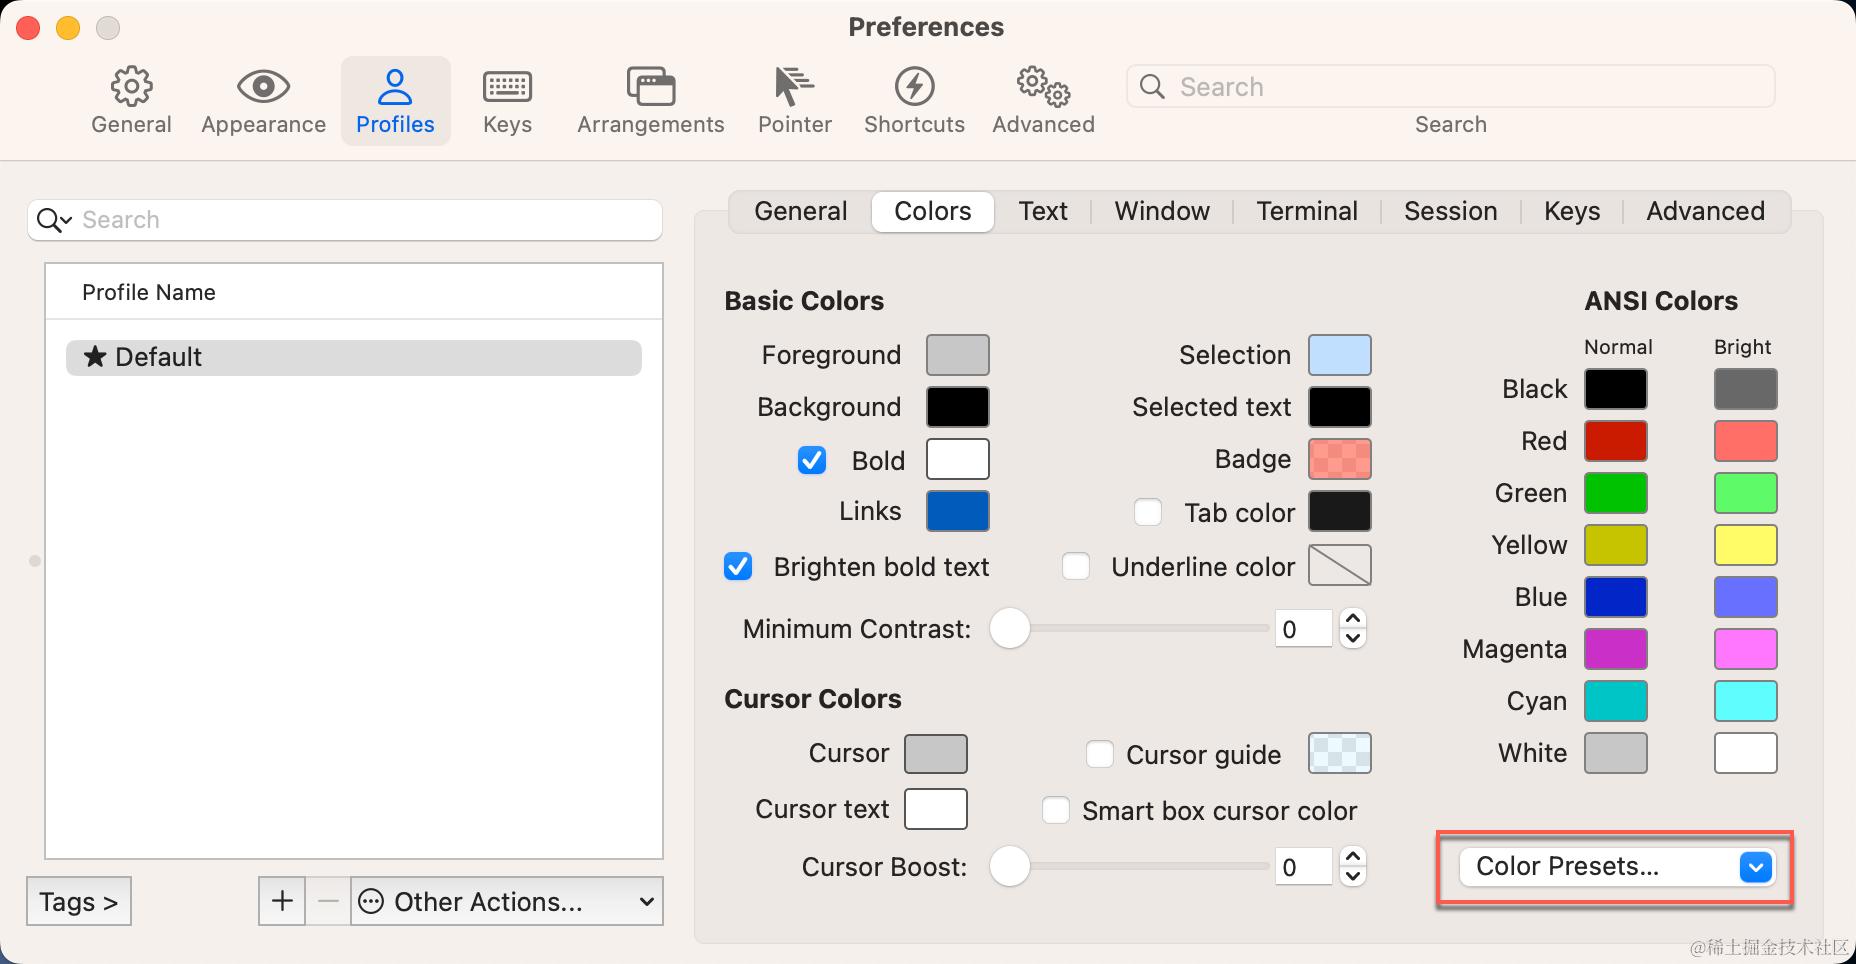Screen dimensions: 1856x964
Task: Open Appearance preferences eye icon
Action: pos(263,87)
